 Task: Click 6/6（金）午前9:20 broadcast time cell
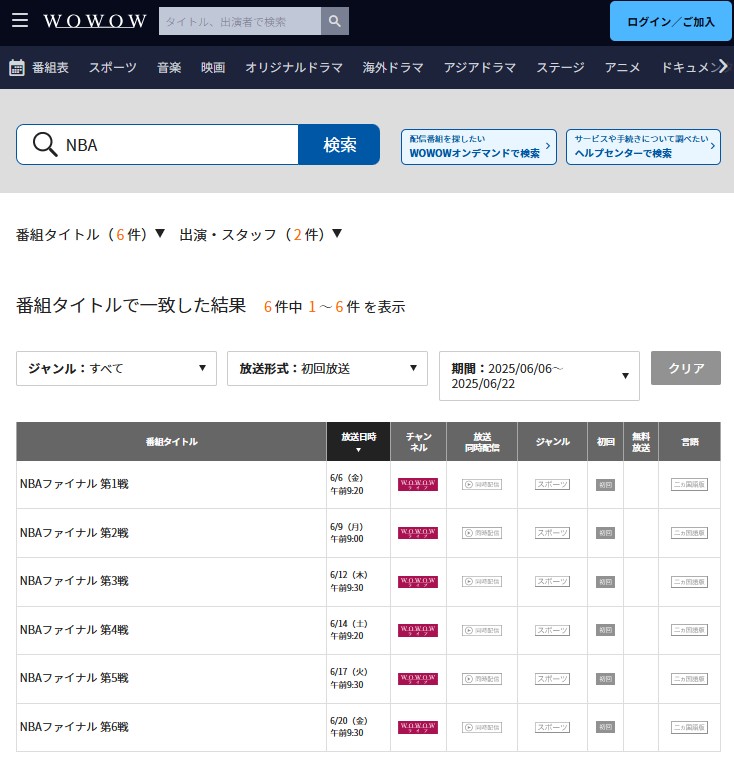click(358, 485)
